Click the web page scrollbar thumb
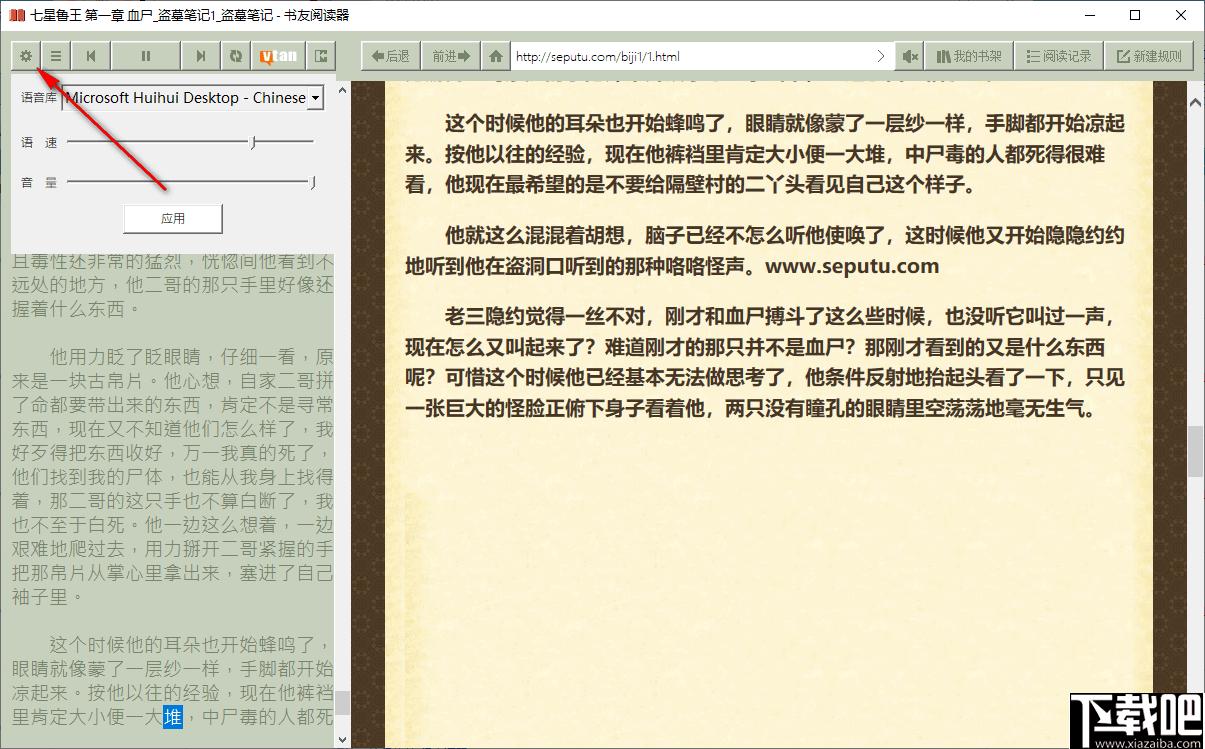 point(1195,452)
